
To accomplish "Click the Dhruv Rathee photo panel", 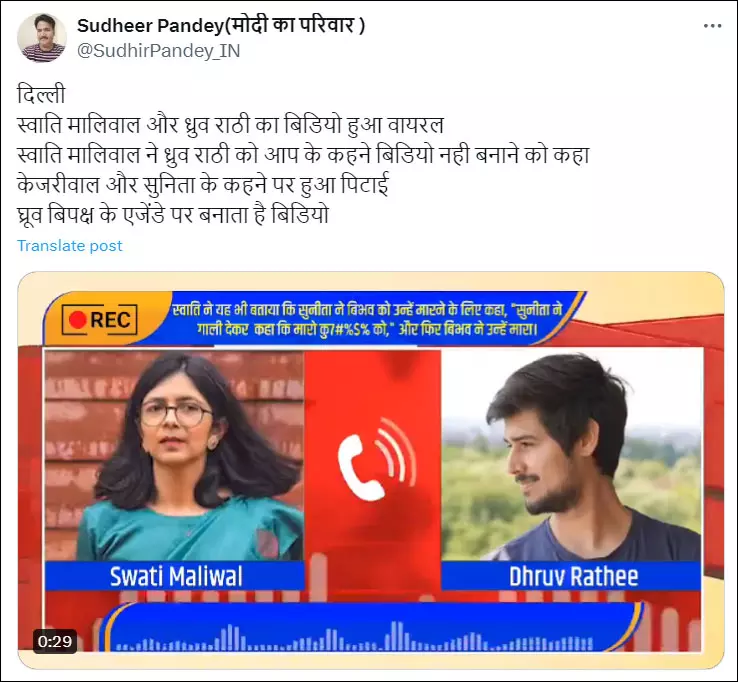I will (571, 455).
